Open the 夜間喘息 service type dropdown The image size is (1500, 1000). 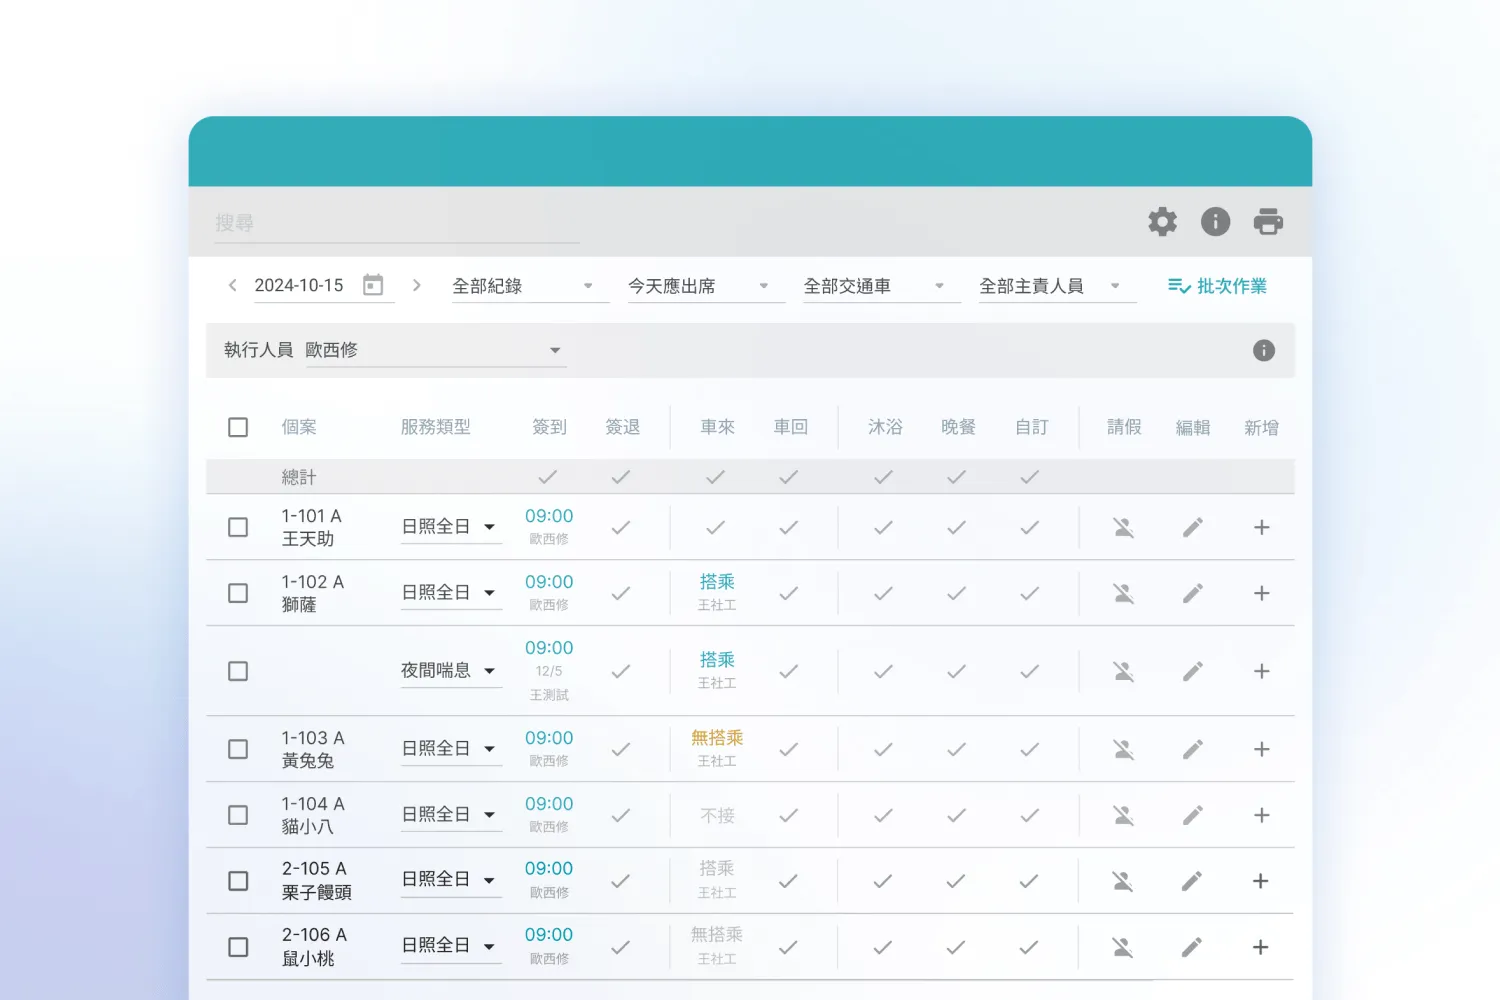(x=451, y=671)
